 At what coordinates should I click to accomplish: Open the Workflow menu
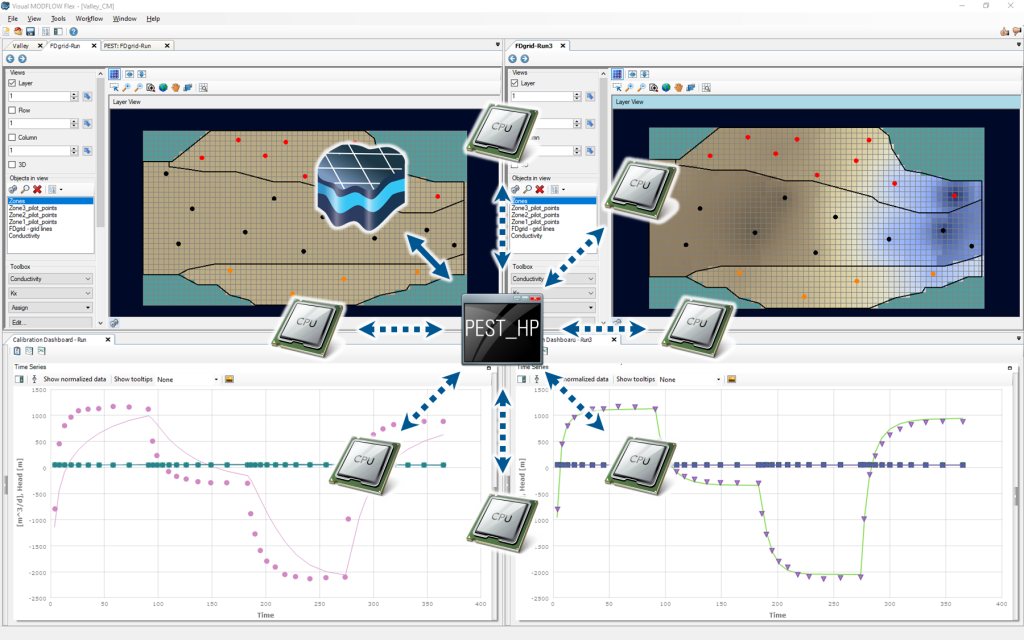(89, 19)
